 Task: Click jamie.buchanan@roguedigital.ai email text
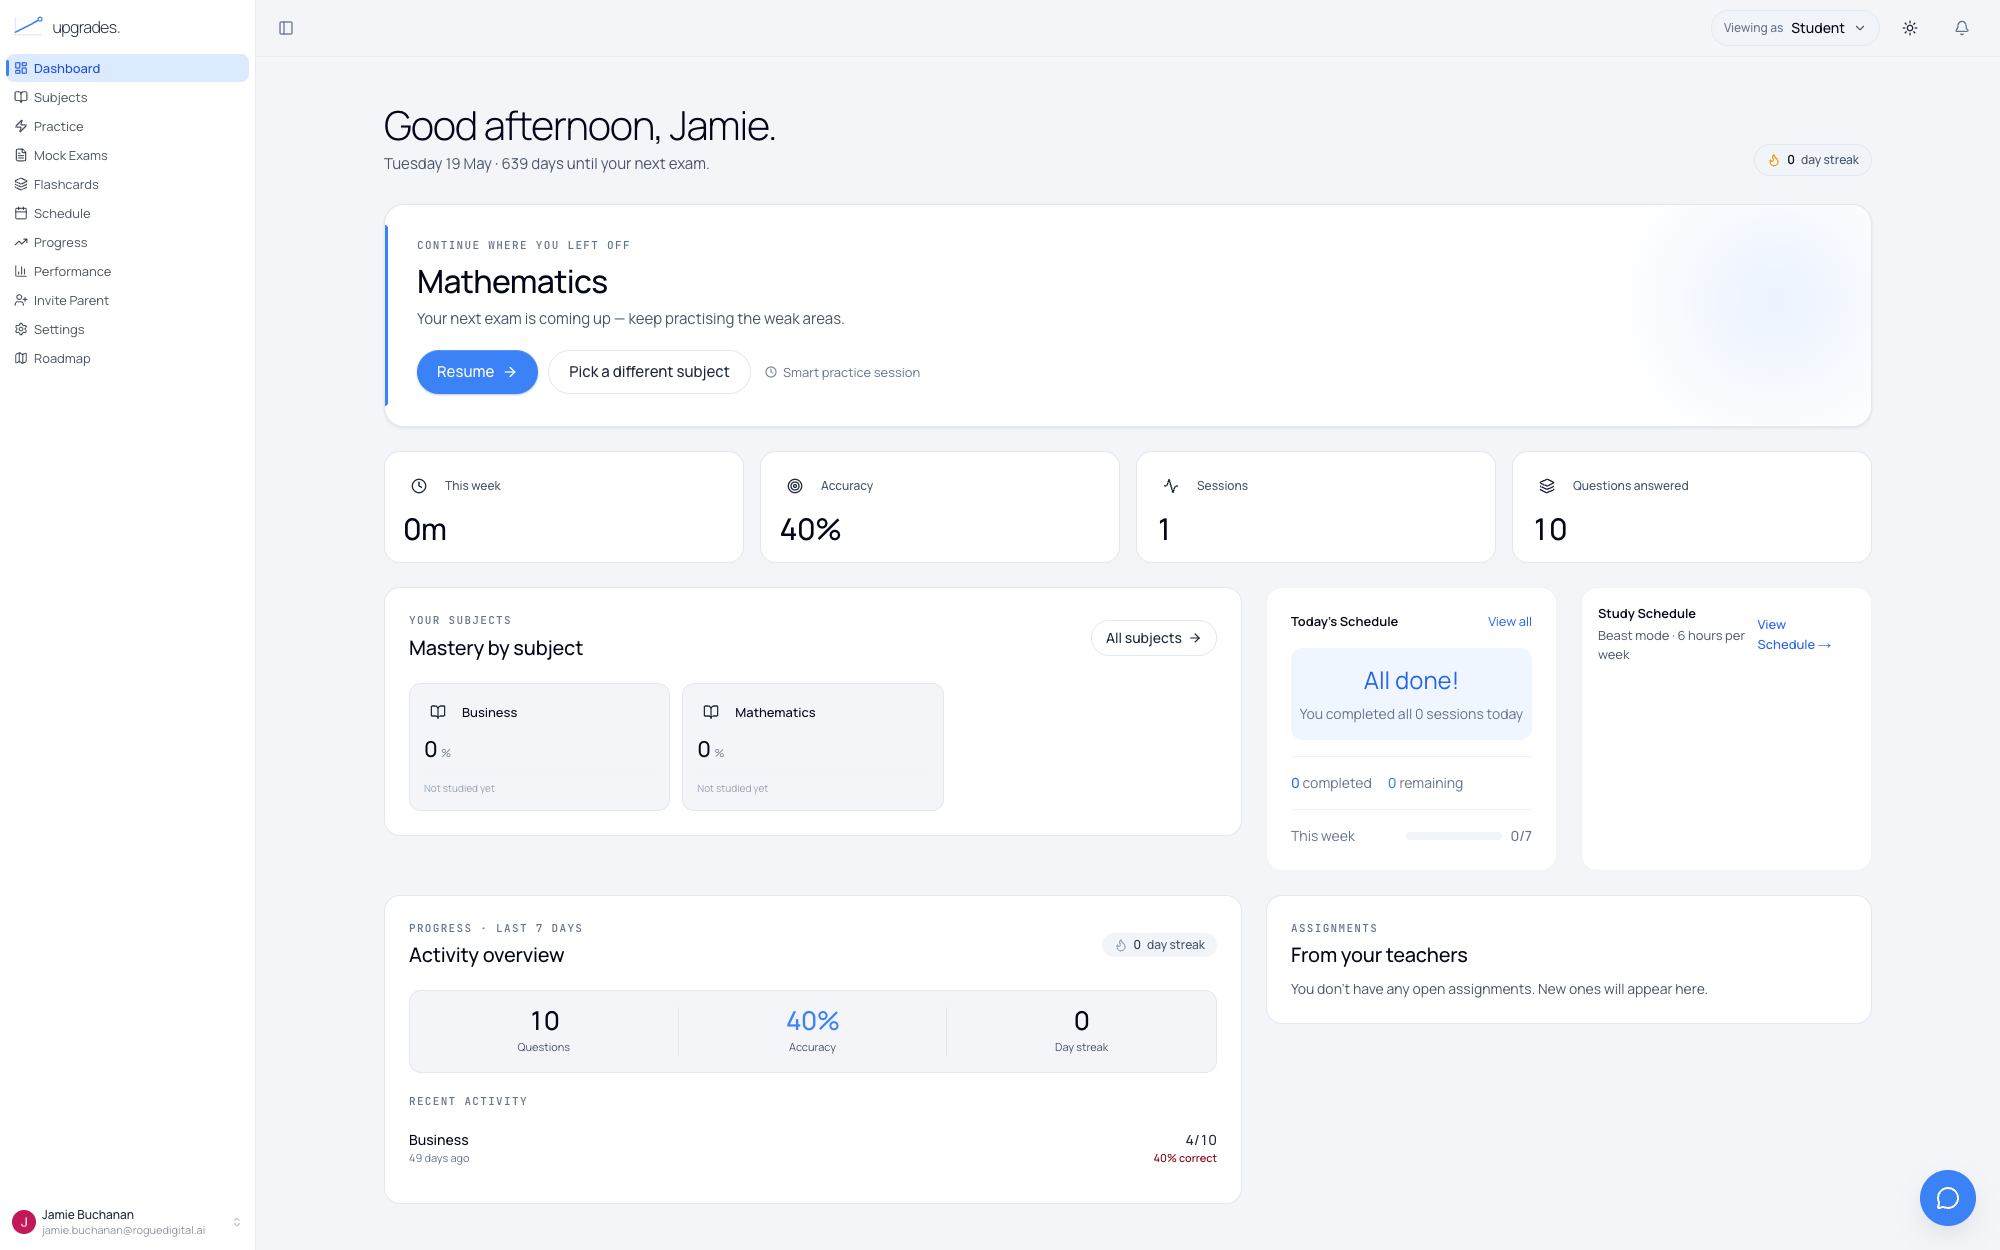[123, 1231]
